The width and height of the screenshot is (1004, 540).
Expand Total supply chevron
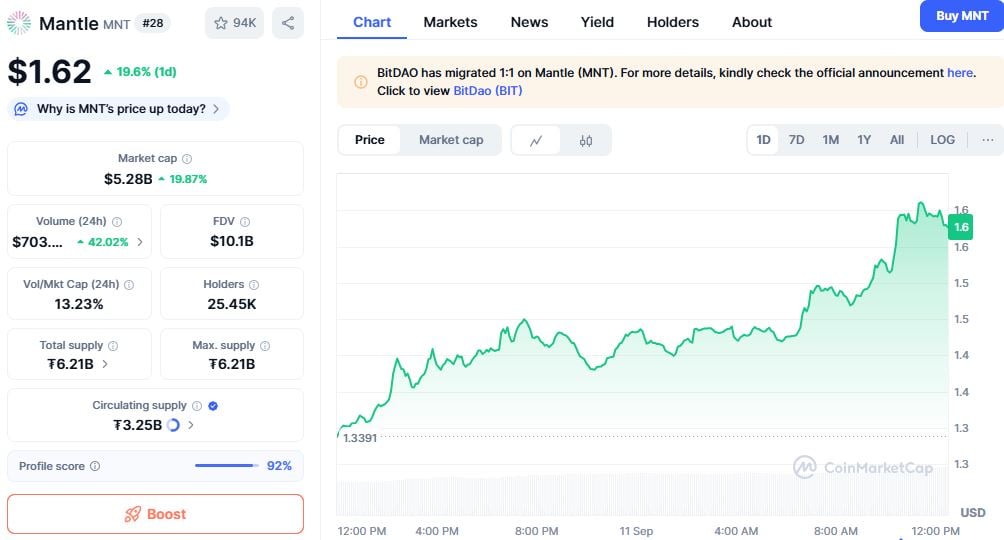tap(105, 364)
